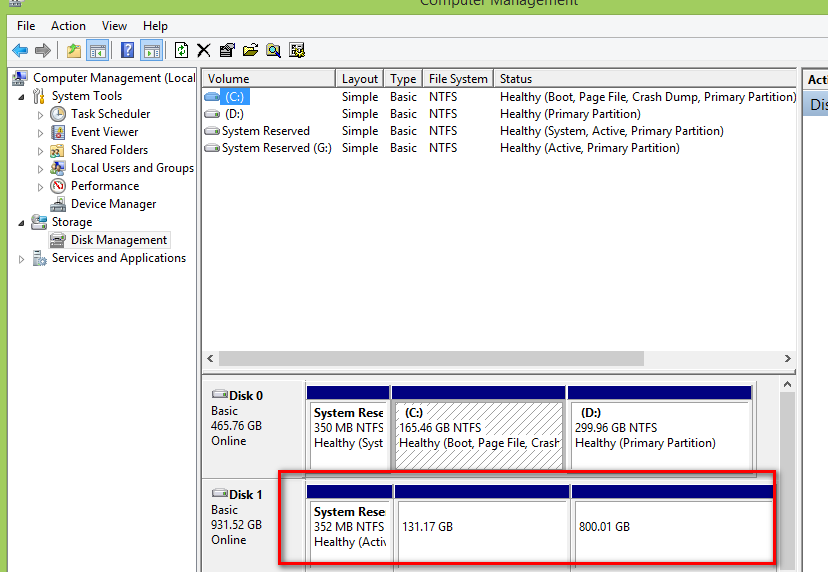Sort by the Layout column header
The width and height of the screenshot is (828, 572).
[360, 79]
